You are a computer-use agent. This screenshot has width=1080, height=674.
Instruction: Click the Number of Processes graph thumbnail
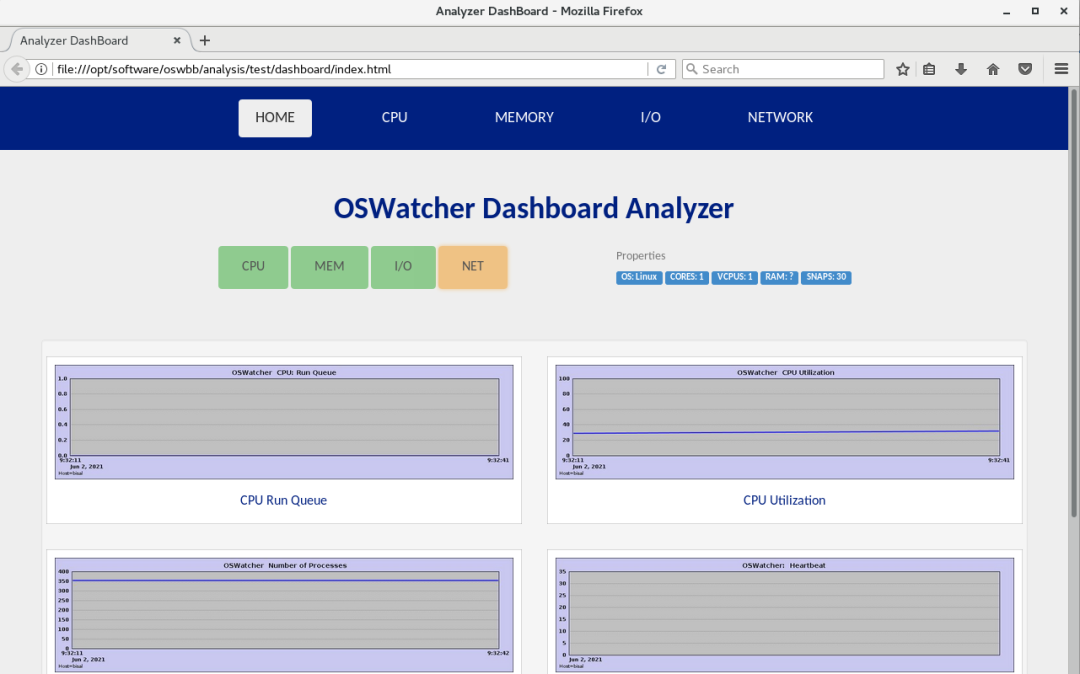point(284,615)
